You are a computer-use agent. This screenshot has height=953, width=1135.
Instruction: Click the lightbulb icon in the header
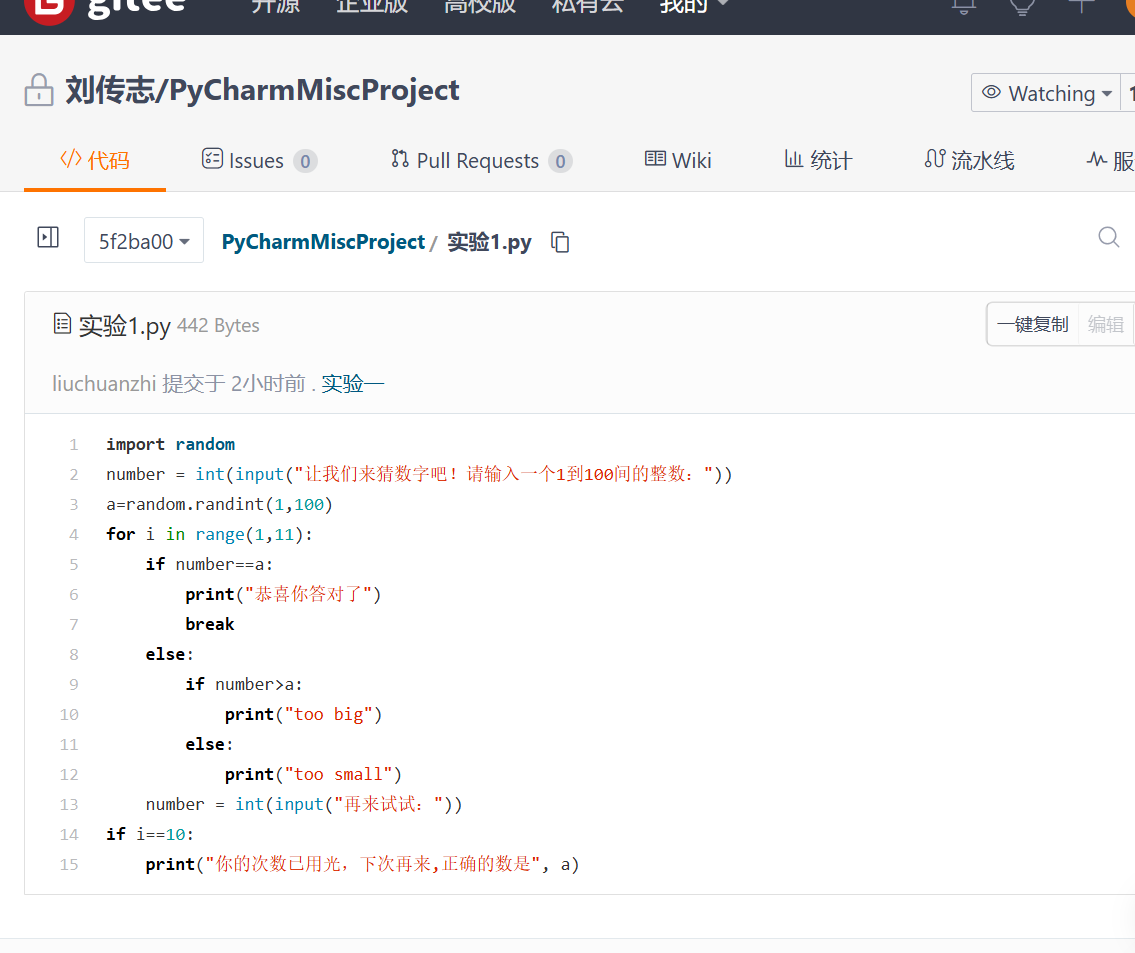pyautogui.click(x=1022, y=6)
